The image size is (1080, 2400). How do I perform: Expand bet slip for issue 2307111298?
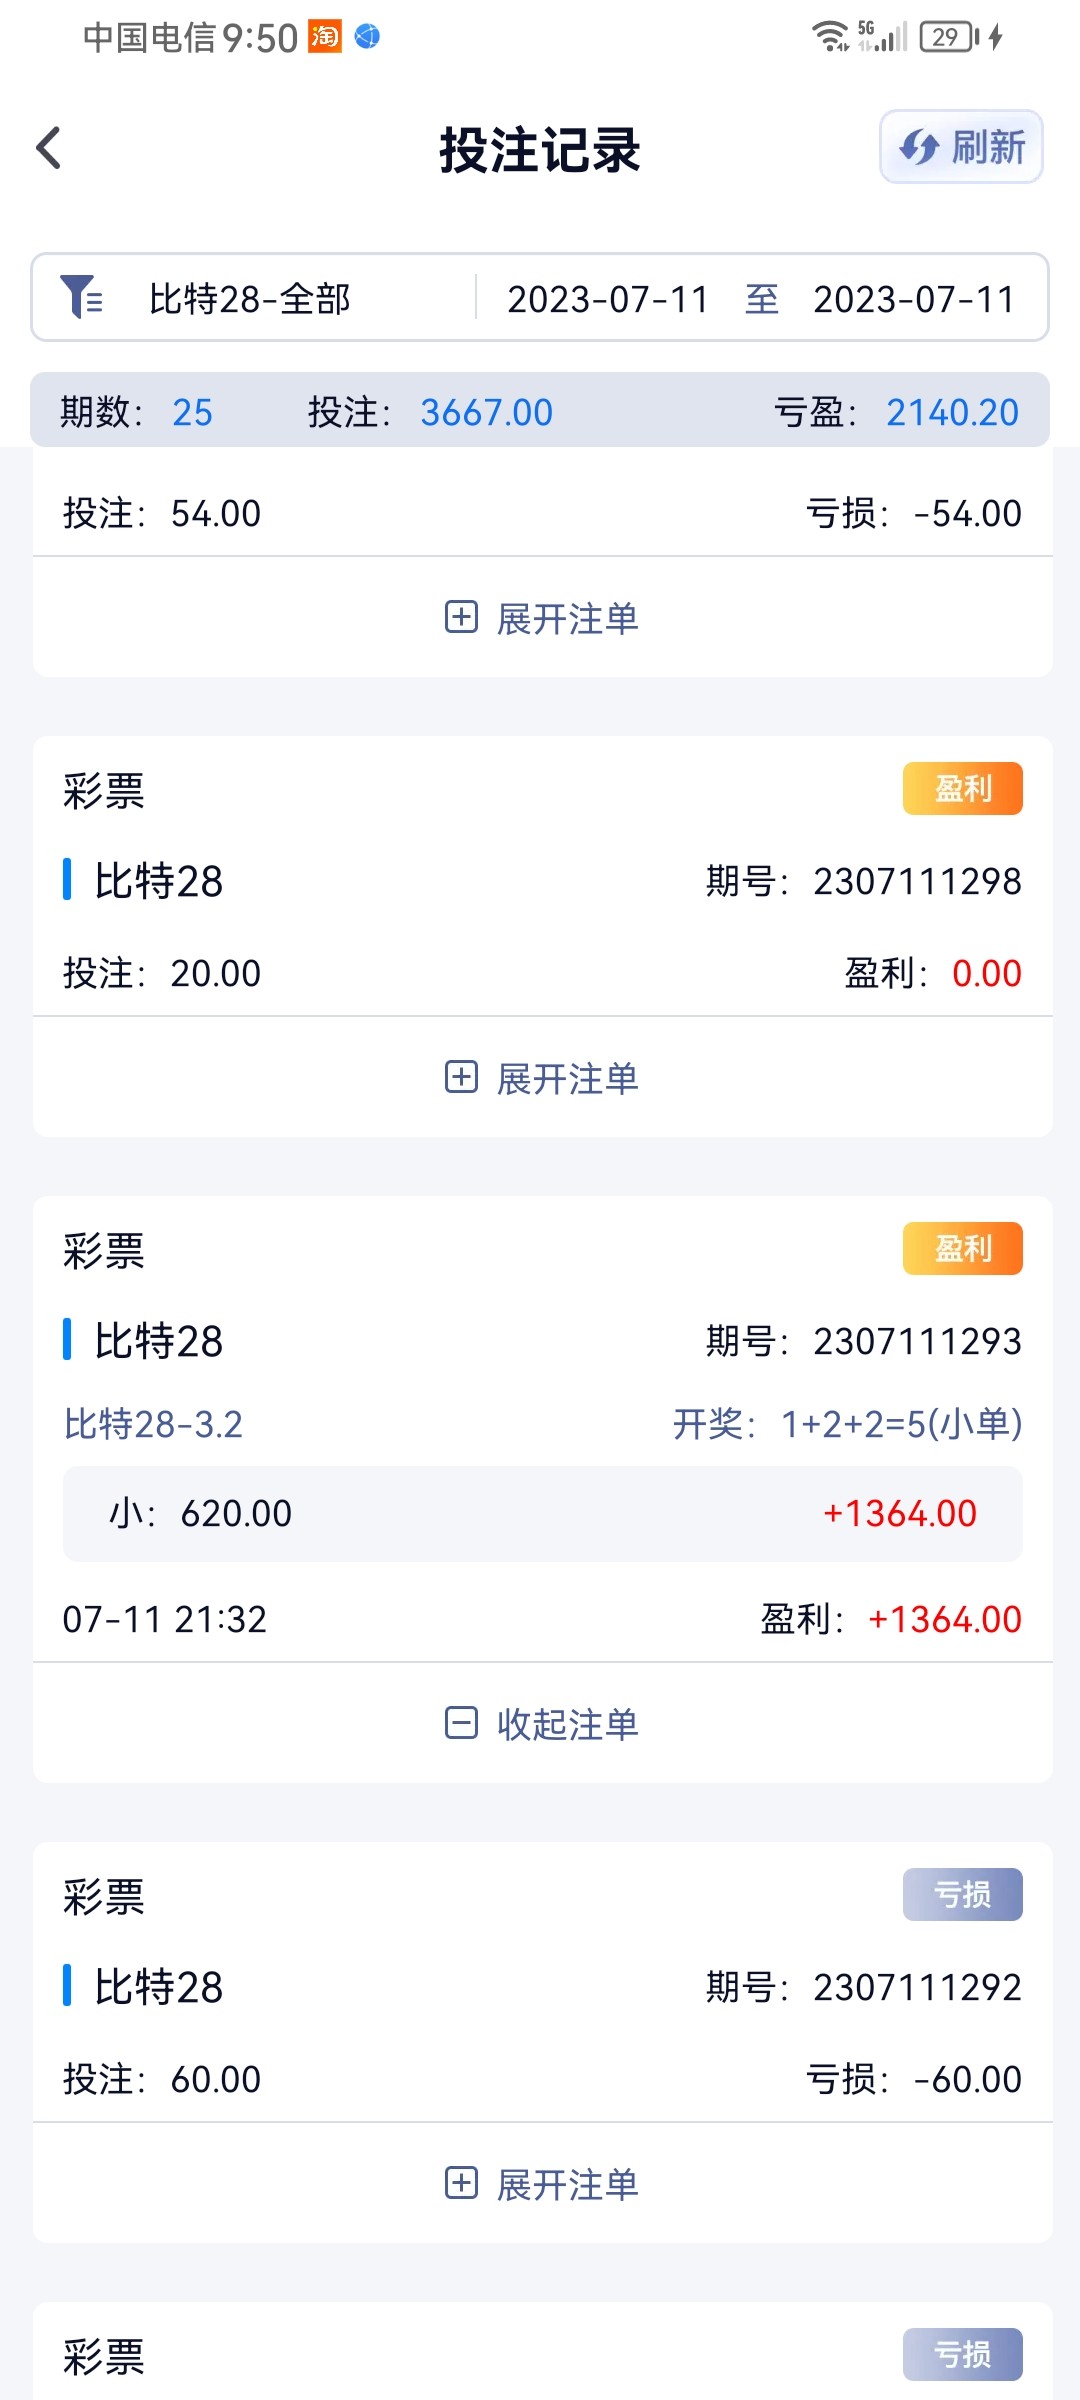[567, 1079]
